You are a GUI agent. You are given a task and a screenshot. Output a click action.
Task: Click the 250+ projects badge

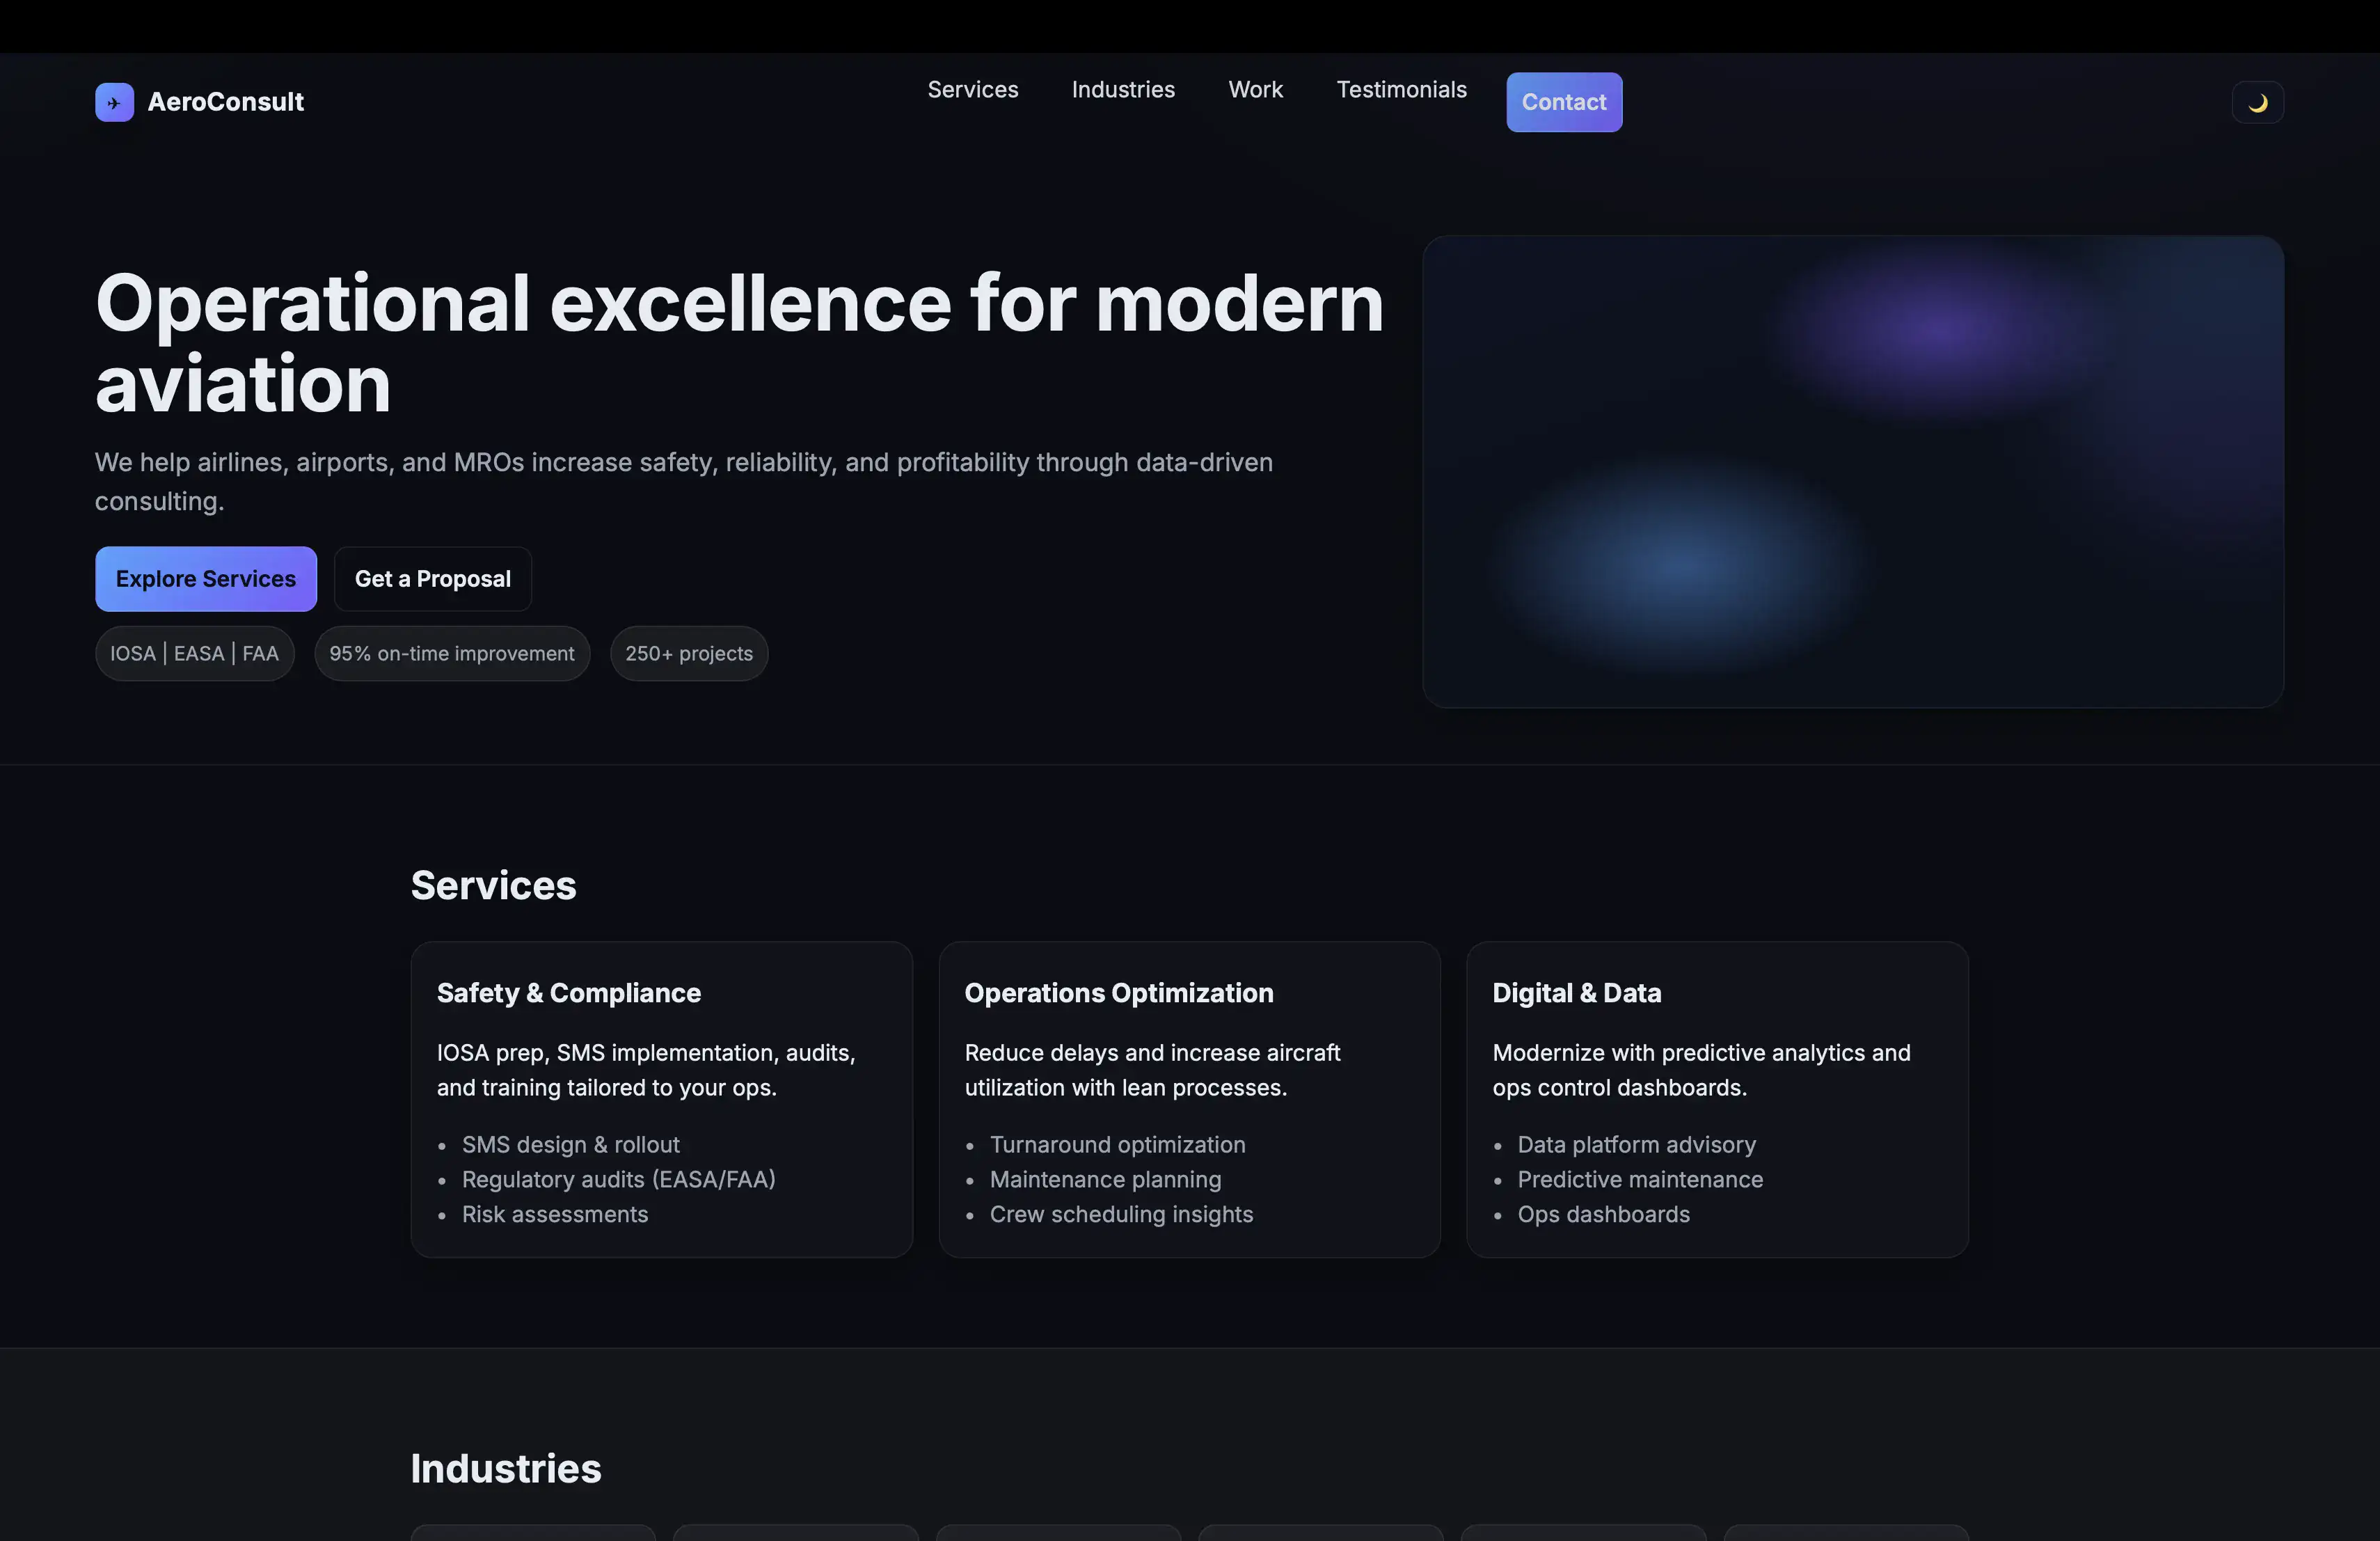[x=689, y=653]
